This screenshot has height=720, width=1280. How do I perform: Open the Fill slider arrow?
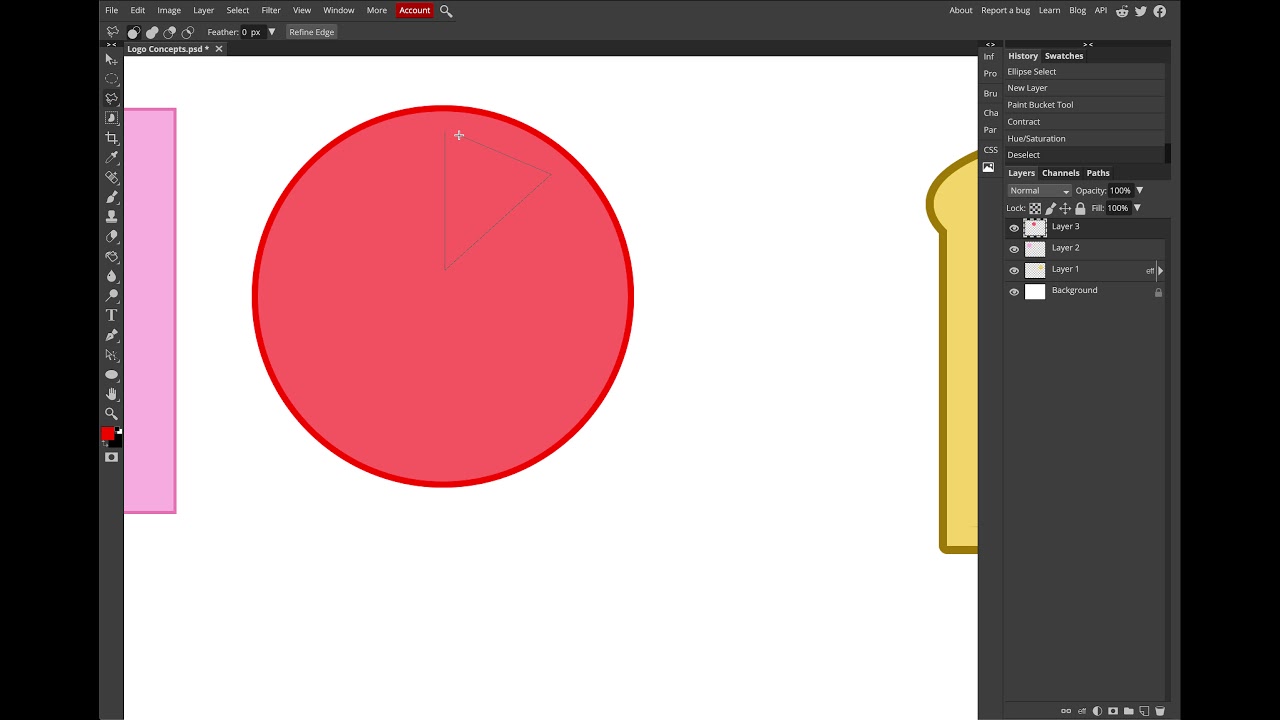1137,208
